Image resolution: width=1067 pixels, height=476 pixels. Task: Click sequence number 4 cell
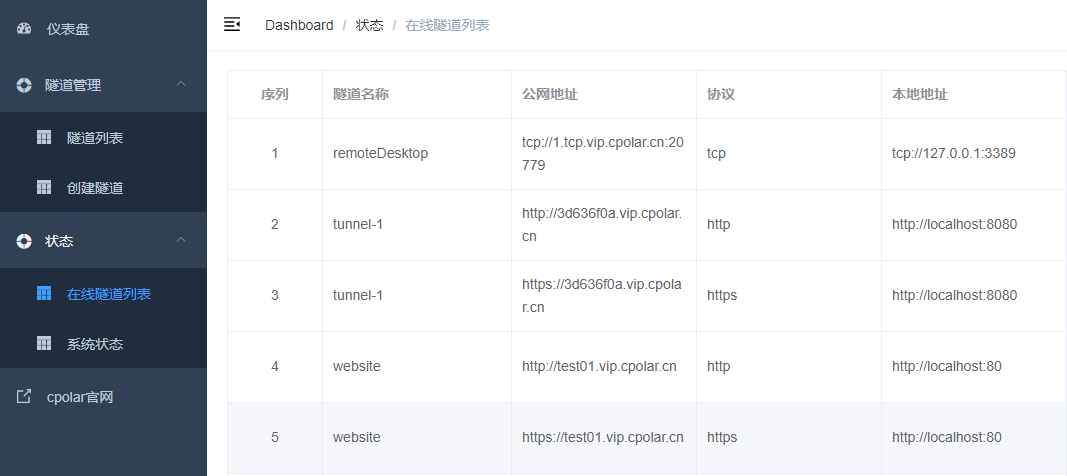pos(275,367)
